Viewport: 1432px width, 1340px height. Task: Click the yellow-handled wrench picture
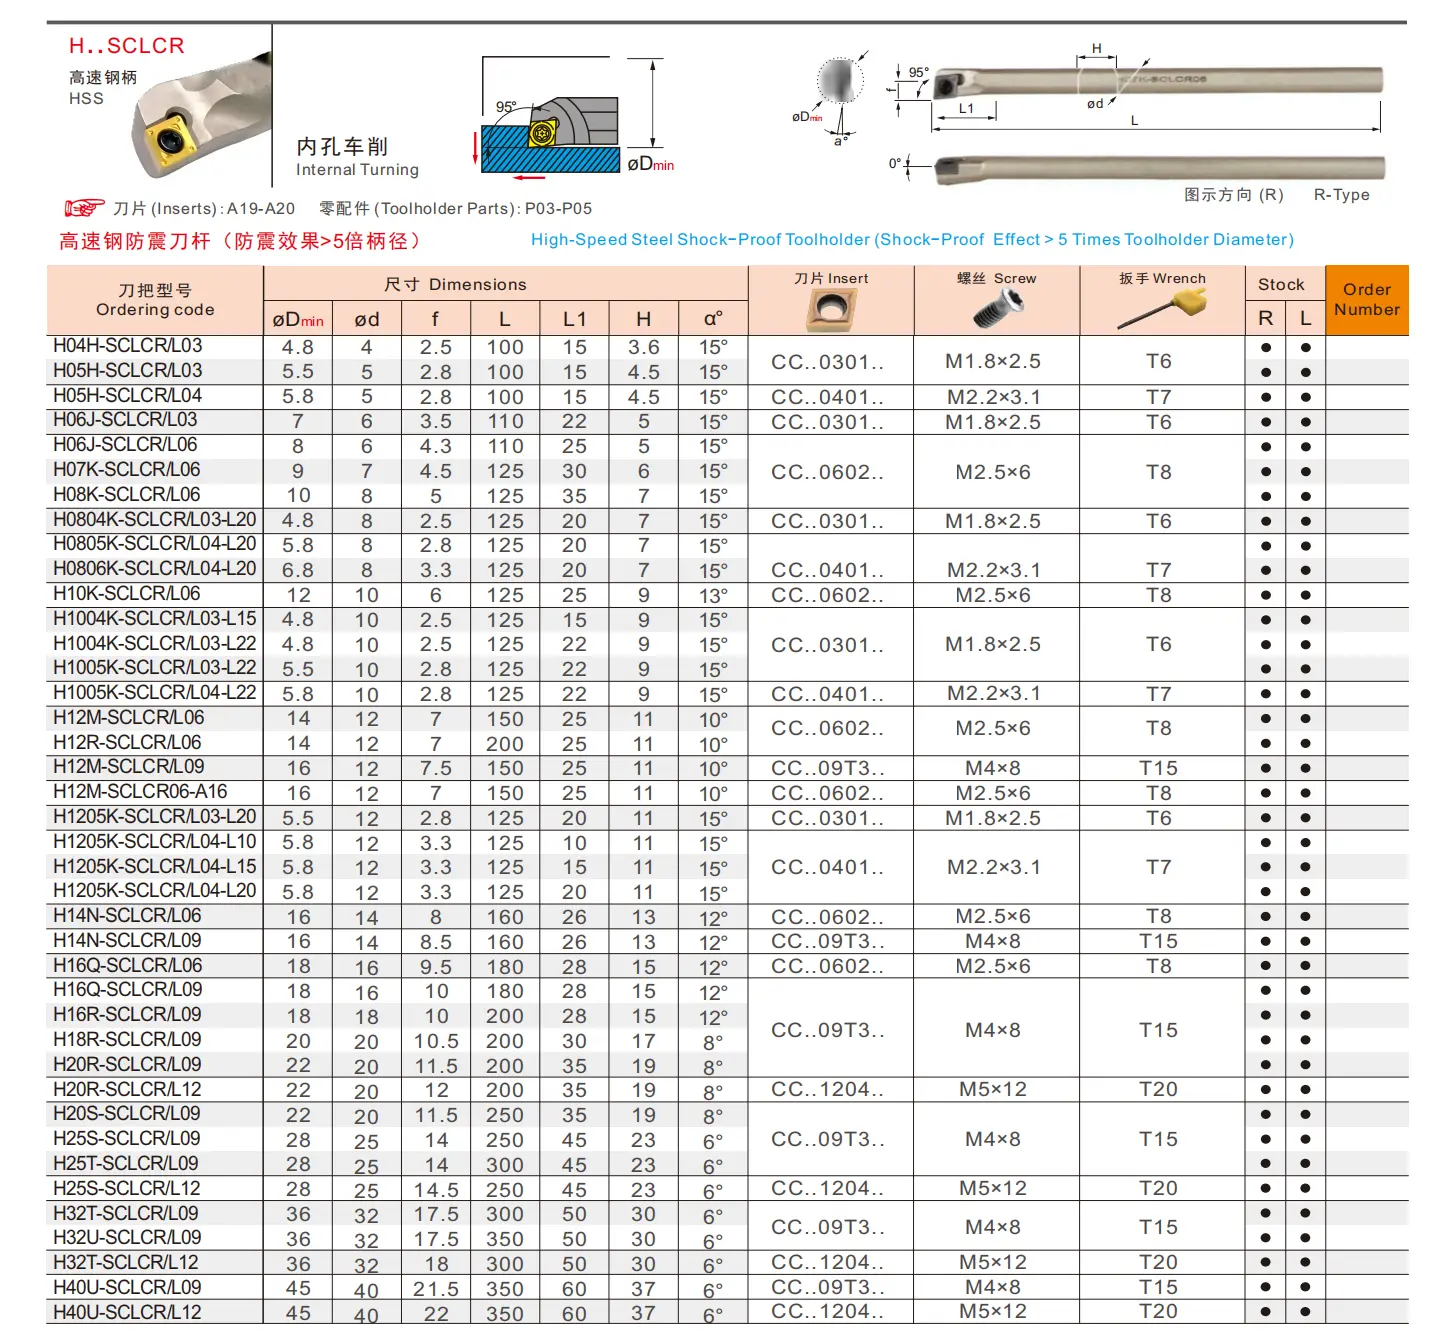click(1163, 308)
